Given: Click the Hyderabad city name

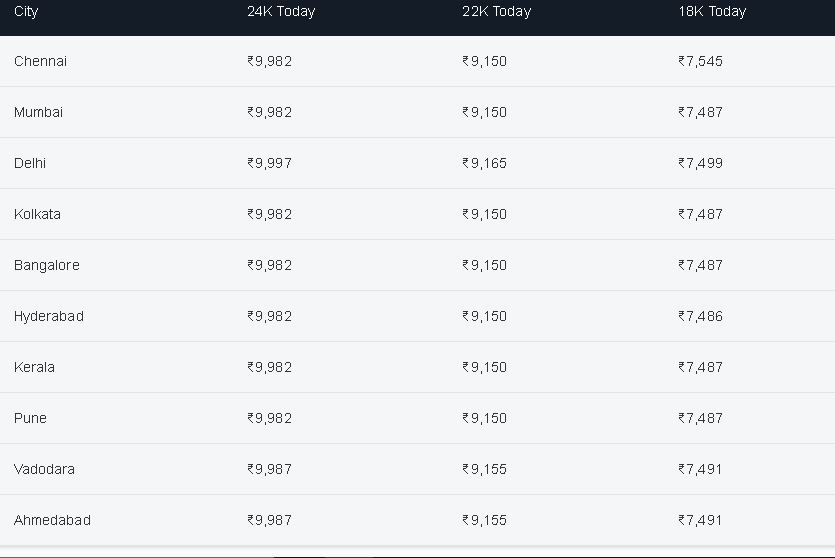Looking at the screenshot, I should tap(49, 316).
